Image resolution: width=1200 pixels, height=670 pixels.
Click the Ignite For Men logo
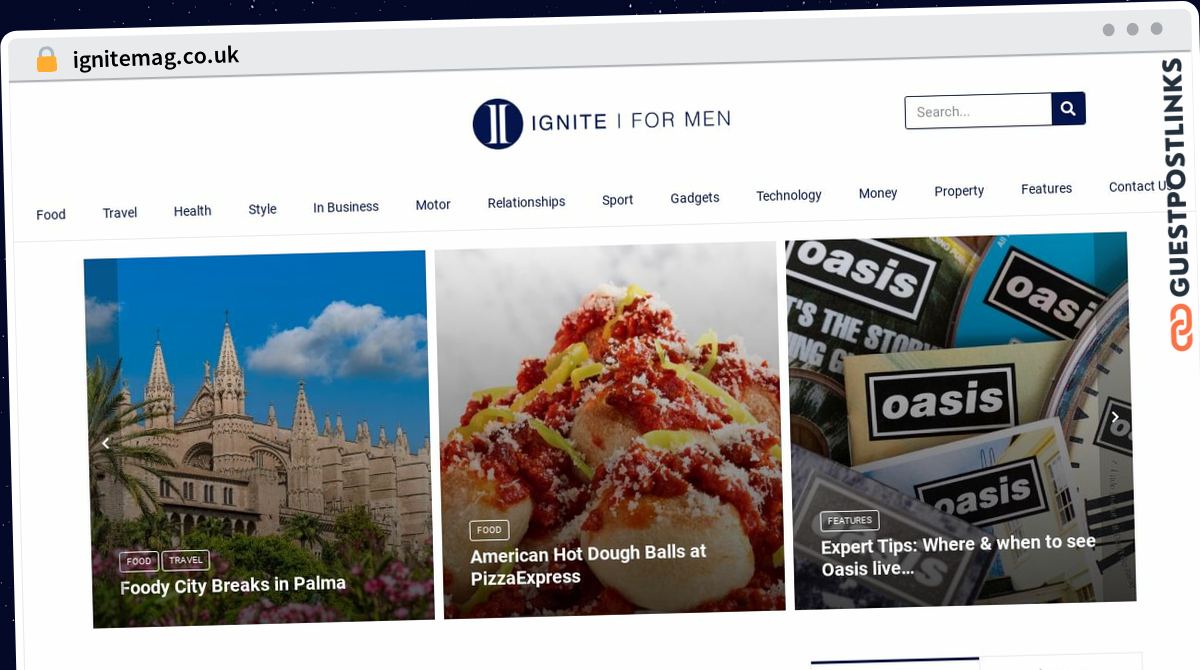pyautogui.click(x=601, y=122)
